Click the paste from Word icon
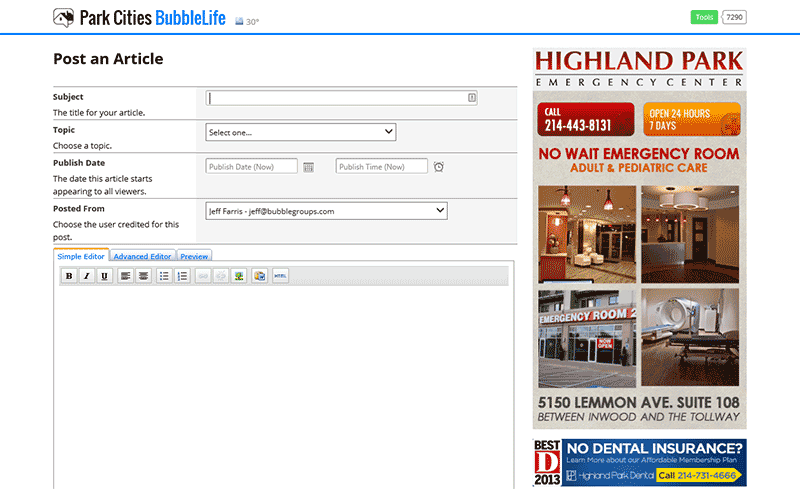Image resolution: width=800 pixels, height=489 pixels. 260,276
